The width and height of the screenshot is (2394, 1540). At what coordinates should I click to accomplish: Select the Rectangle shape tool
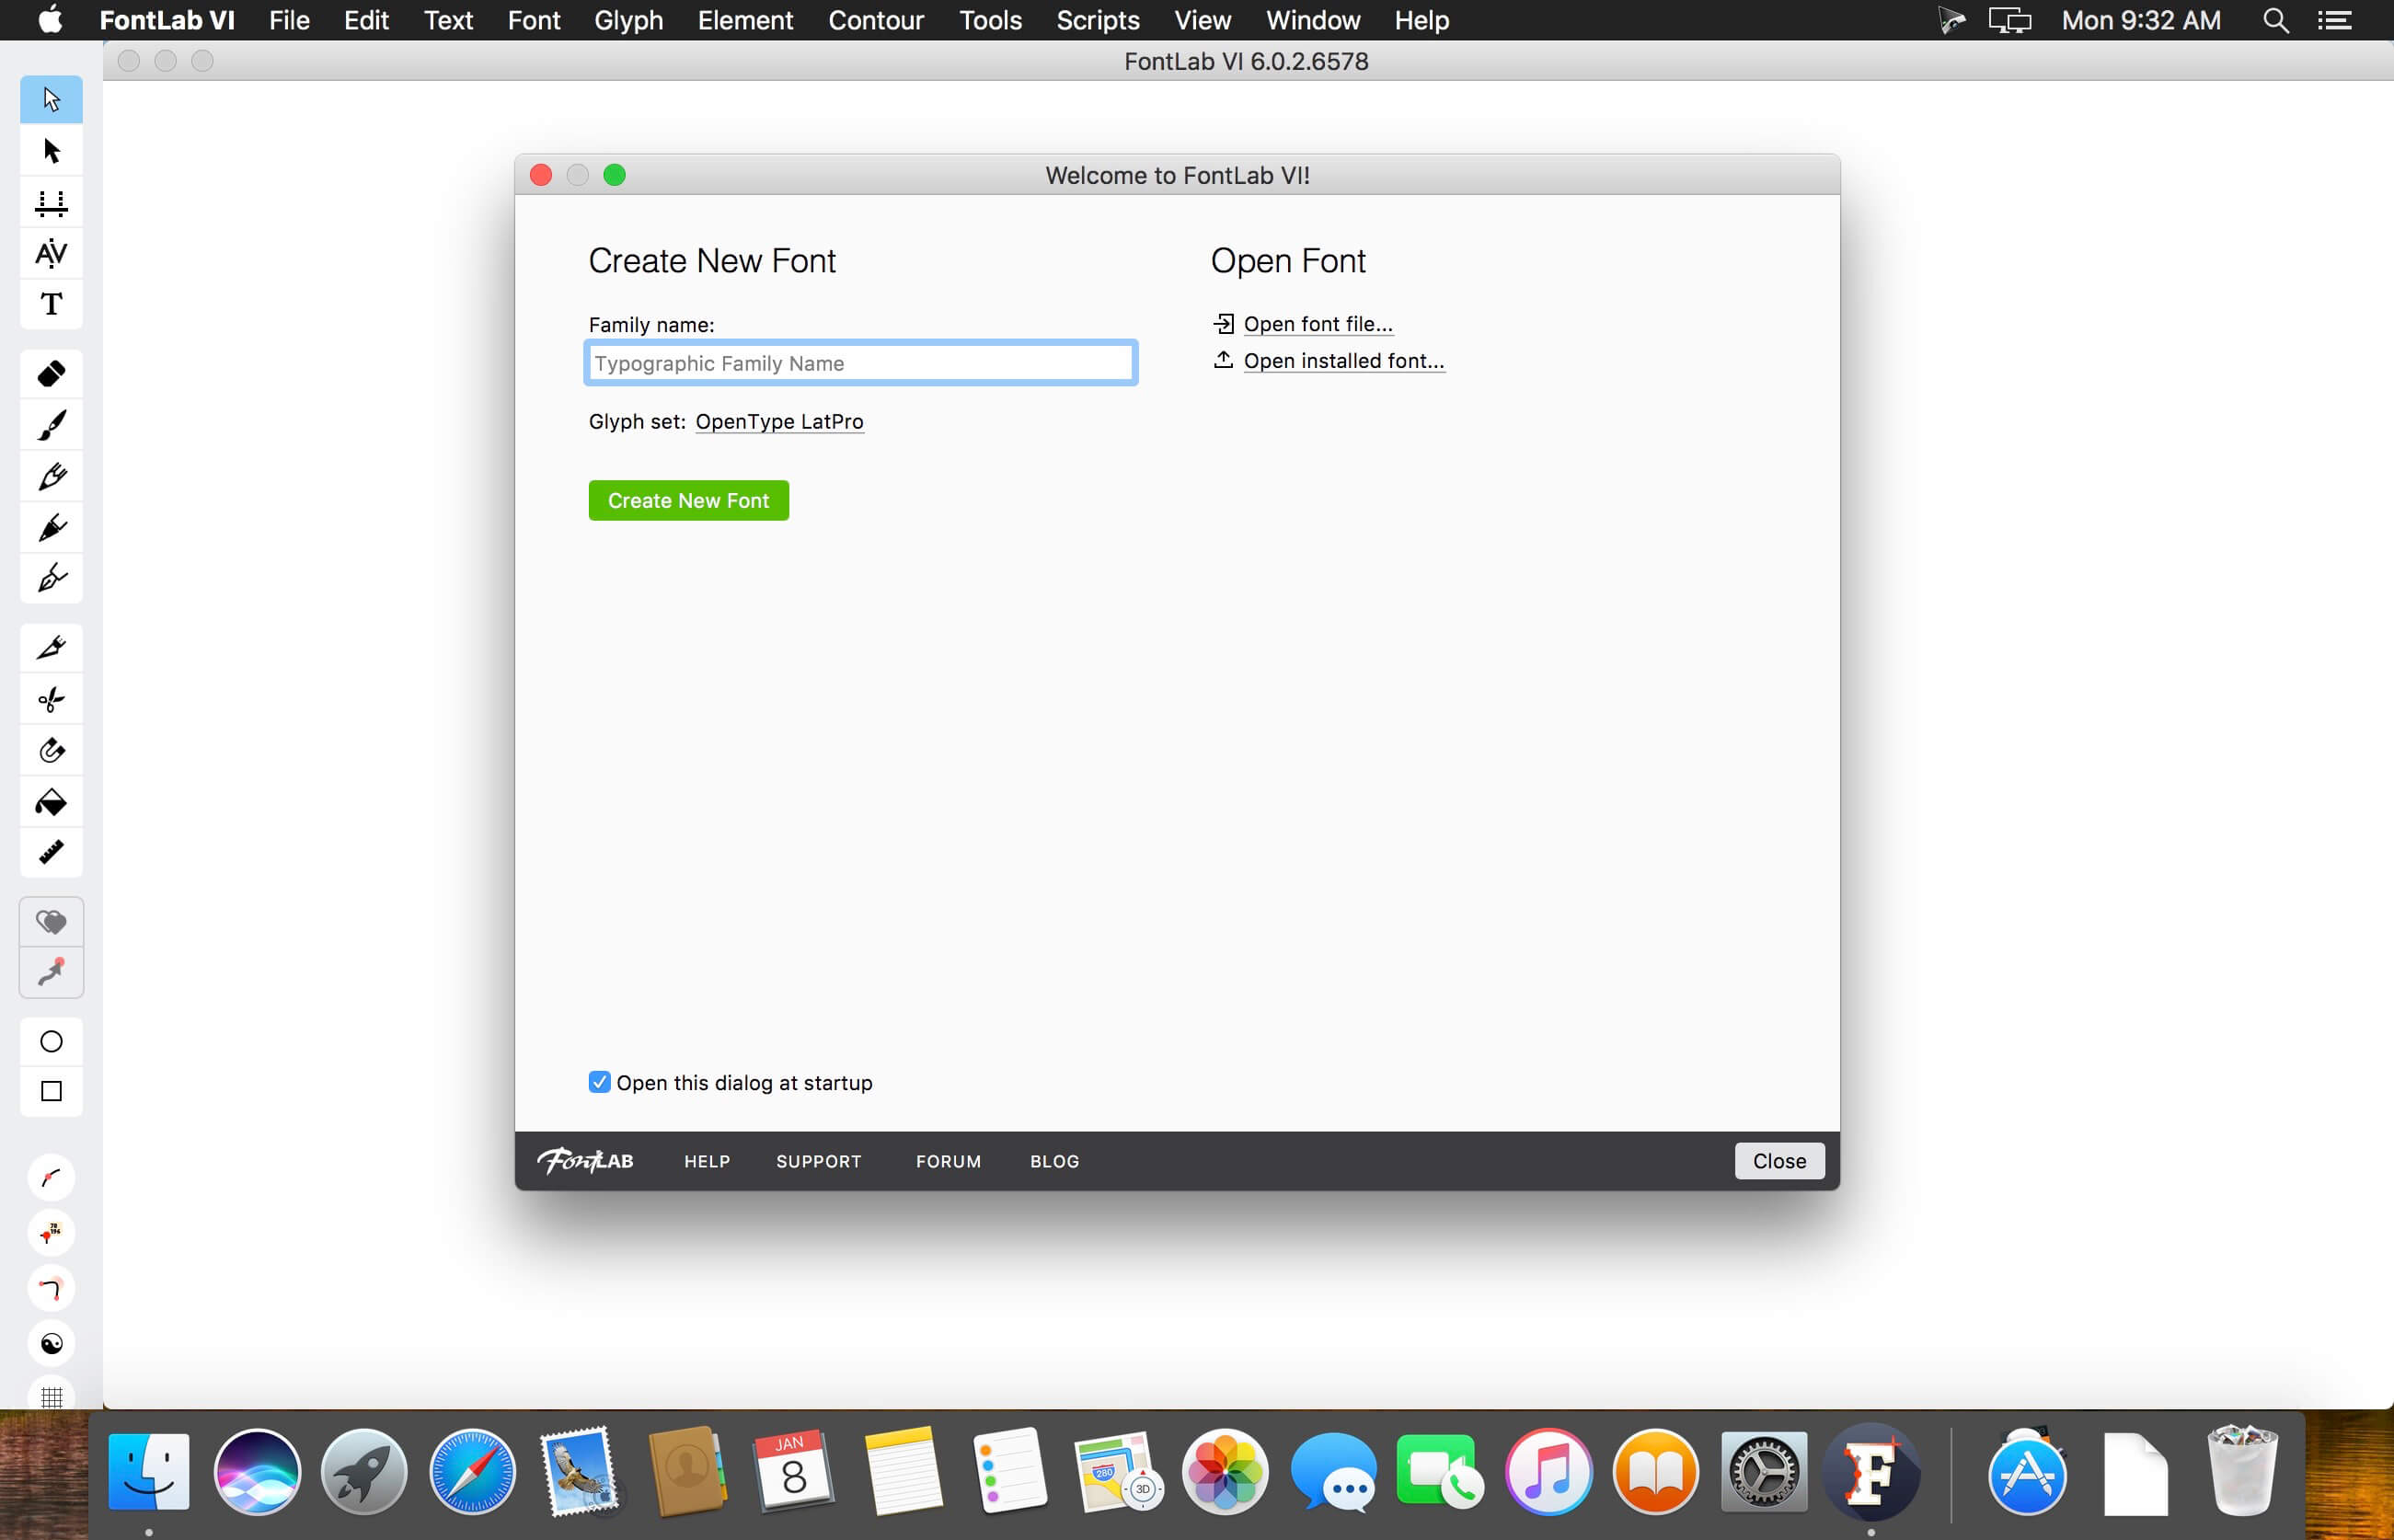(51, 1091)
